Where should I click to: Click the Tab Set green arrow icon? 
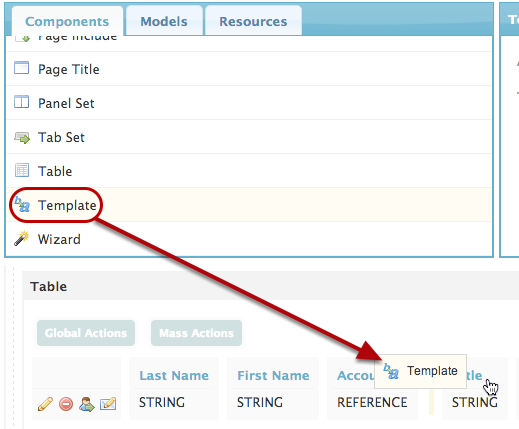[22, 137]
